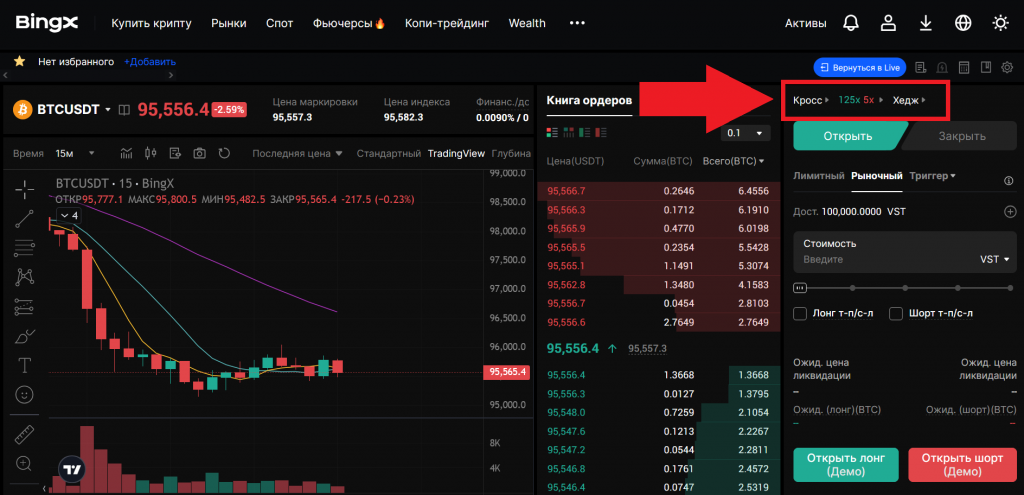Image resolution: width=1024 pixels, height=495 pixels.
Task: Click the Открыть лонг (Демо) button
Action: tap(845, 464)
